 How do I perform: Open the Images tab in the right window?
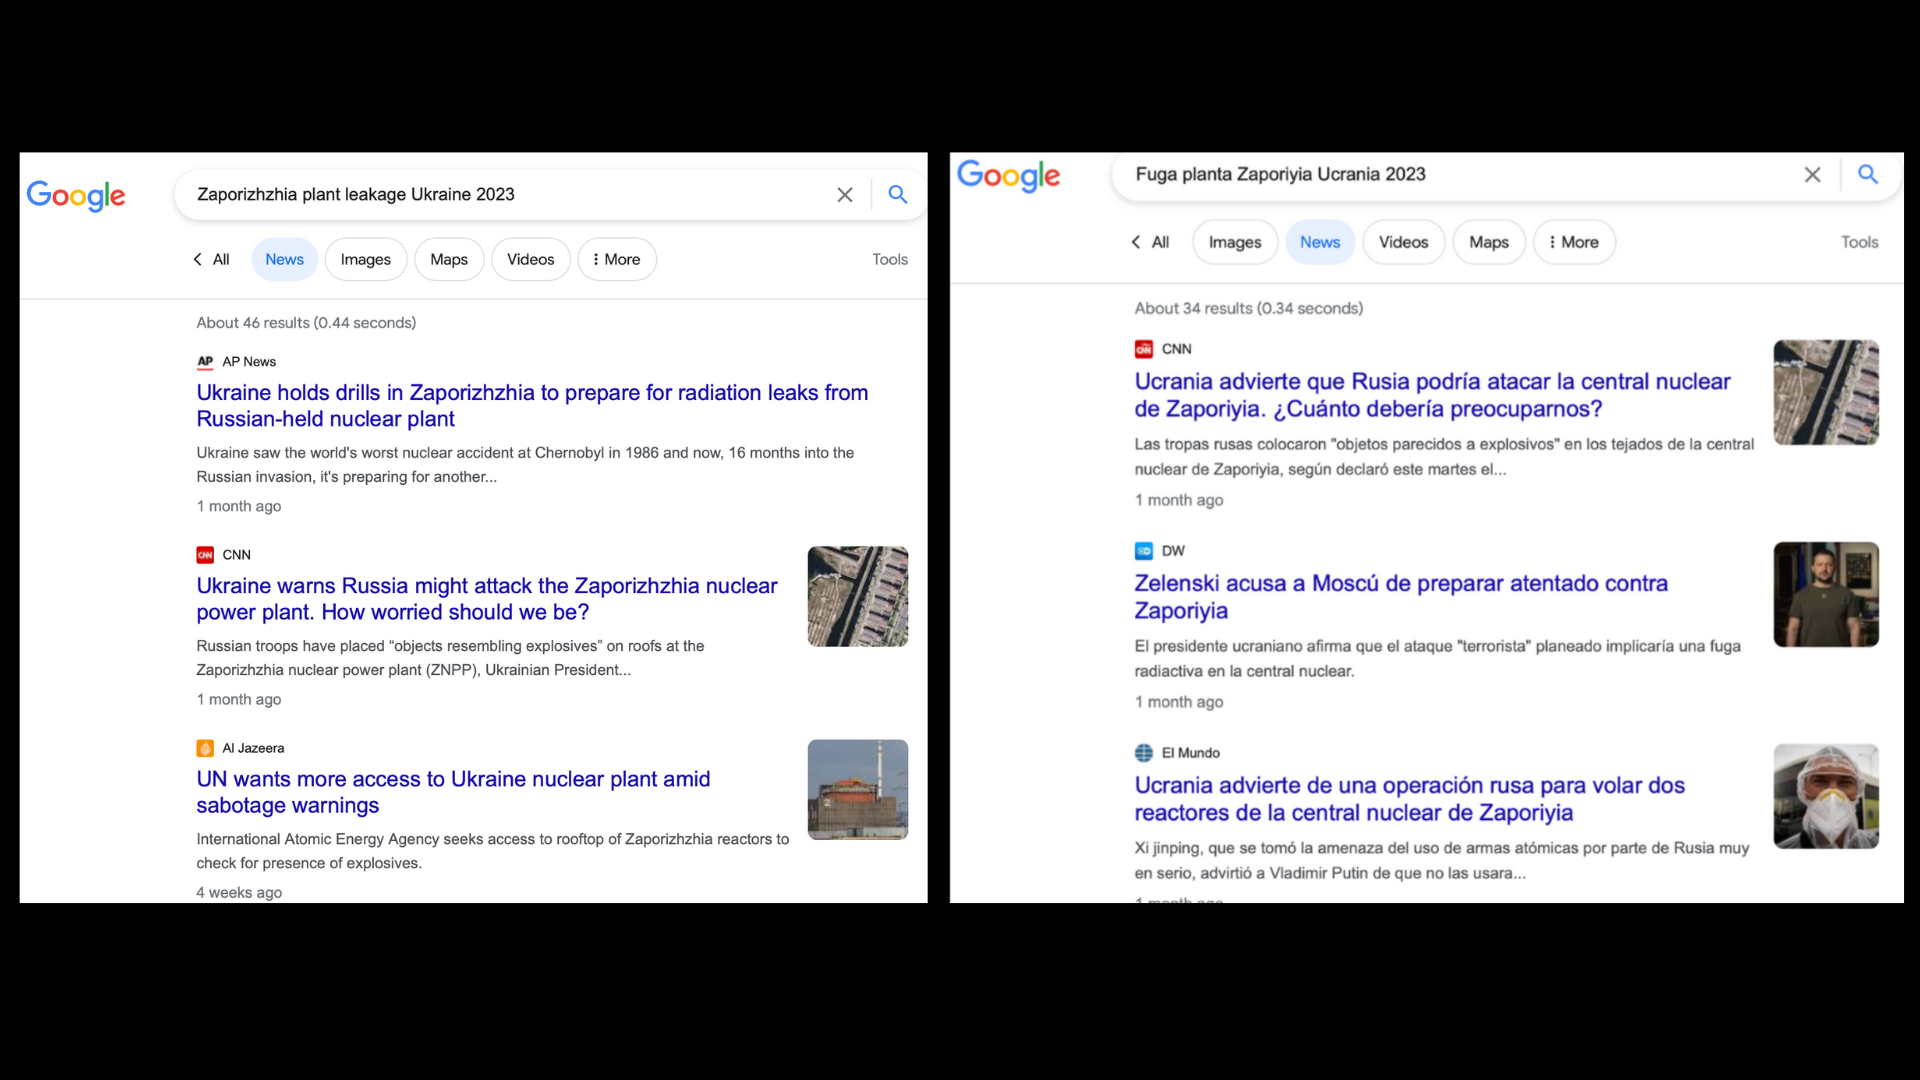tap(1235, 242)
